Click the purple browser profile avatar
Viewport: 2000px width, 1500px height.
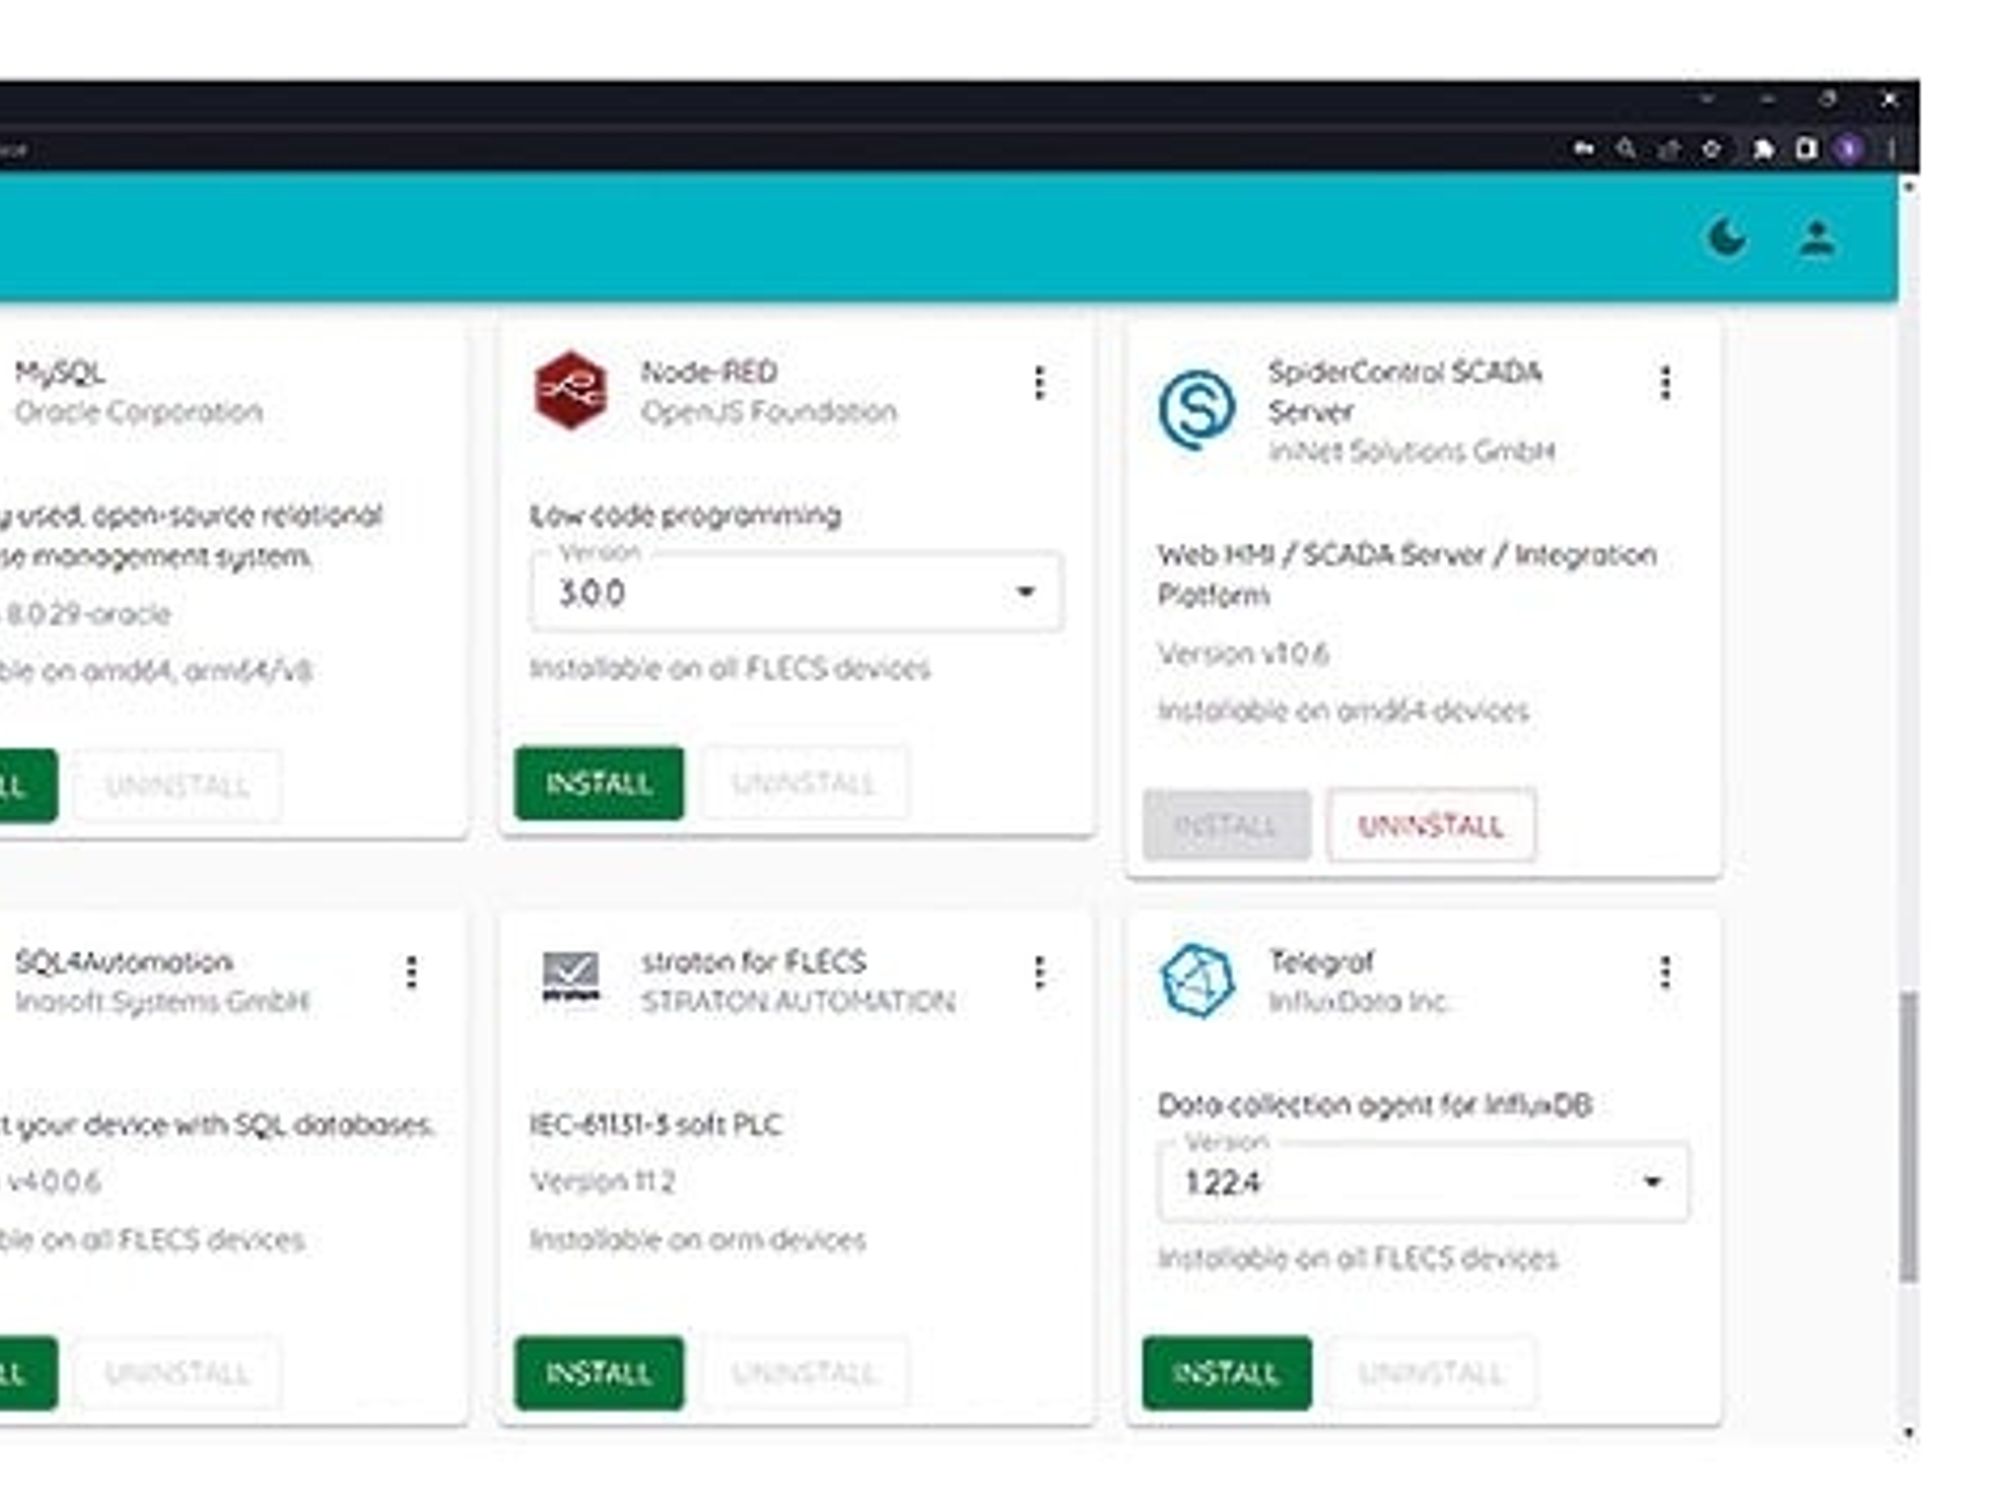[x=1849, y=149]
